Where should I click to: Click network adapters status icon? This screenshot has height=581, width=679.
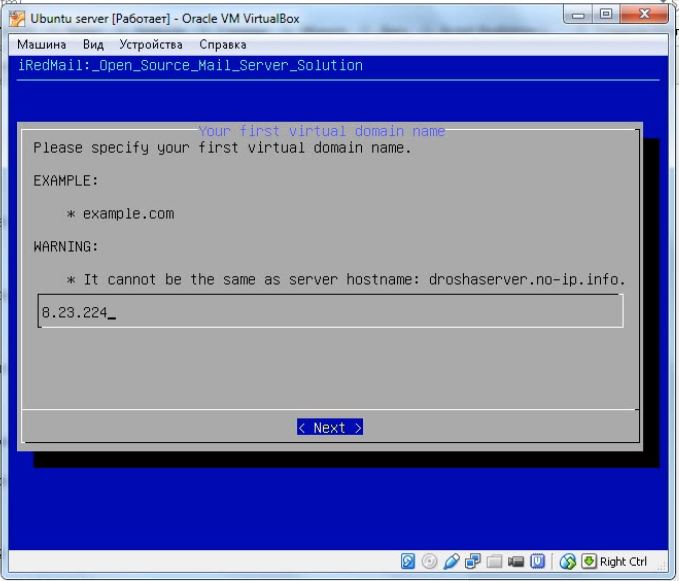[x=472, y=561]
